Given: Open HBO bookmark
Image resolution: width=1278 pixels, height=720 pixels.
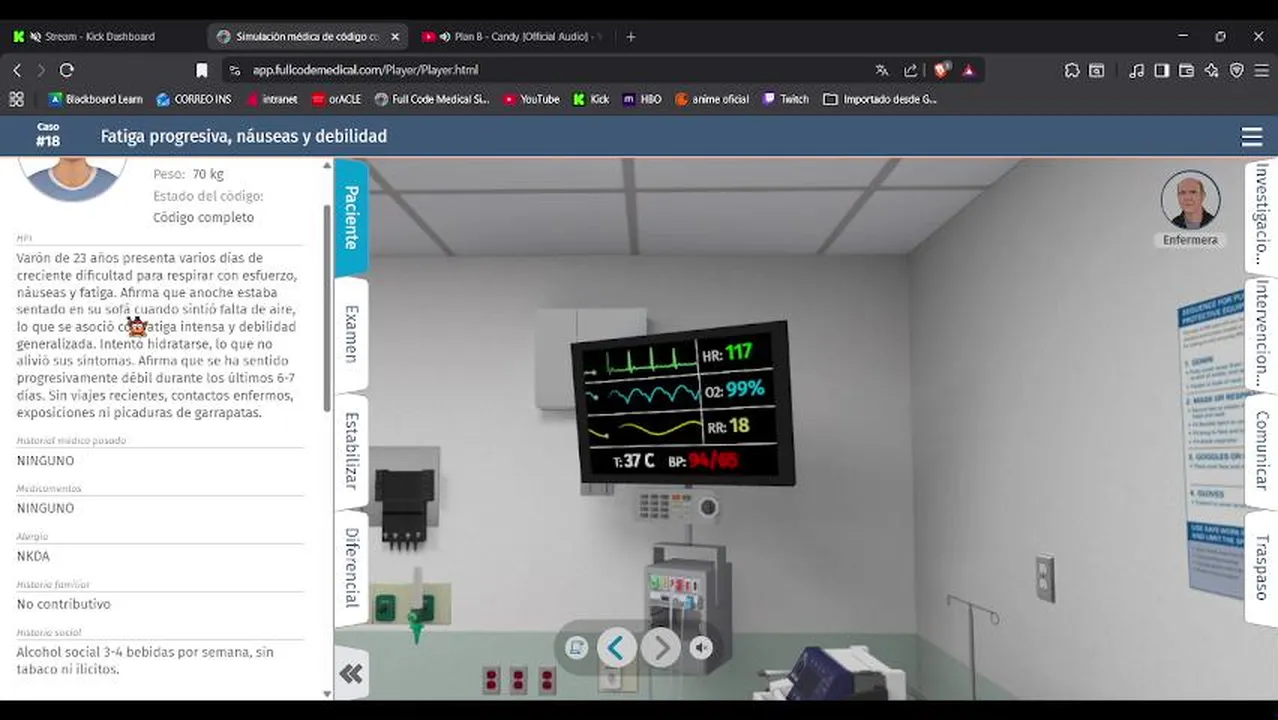Looking at the screenshot, I should click(642, 99).
